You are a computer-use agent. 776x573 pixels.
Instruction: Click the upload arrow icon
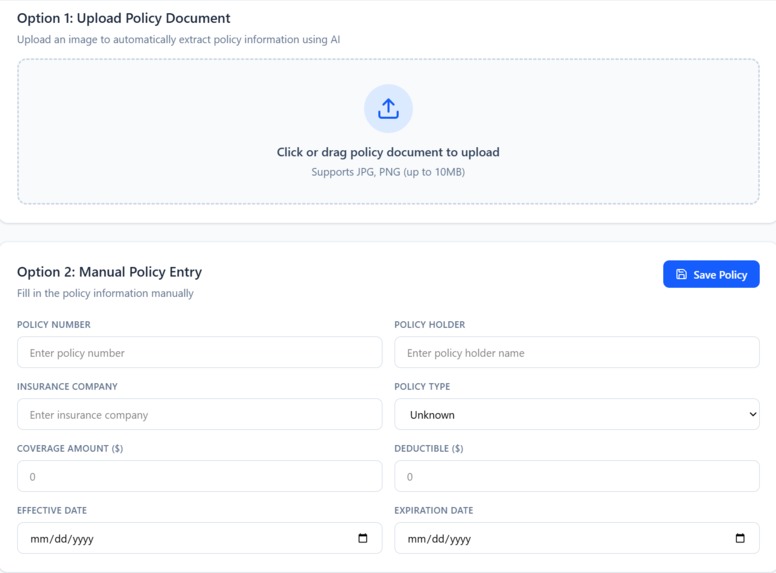coord(388,108)
